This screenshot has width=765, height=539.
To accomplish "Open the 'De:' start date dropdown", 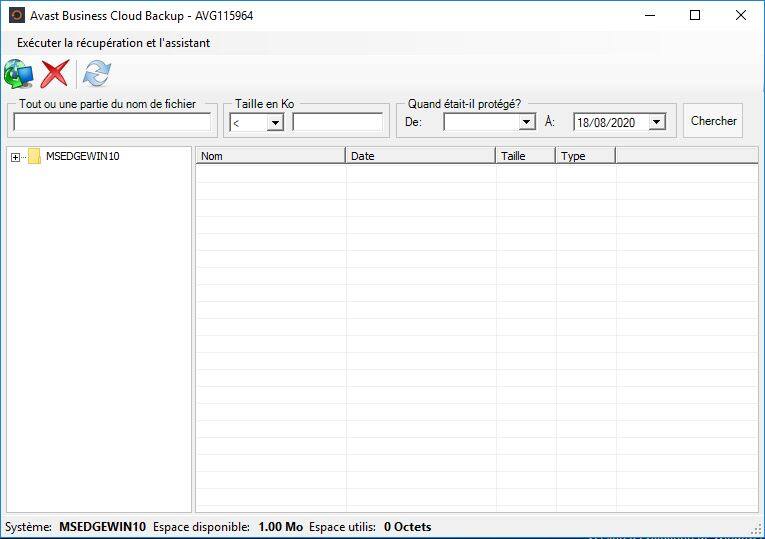I will click(527, 122).
